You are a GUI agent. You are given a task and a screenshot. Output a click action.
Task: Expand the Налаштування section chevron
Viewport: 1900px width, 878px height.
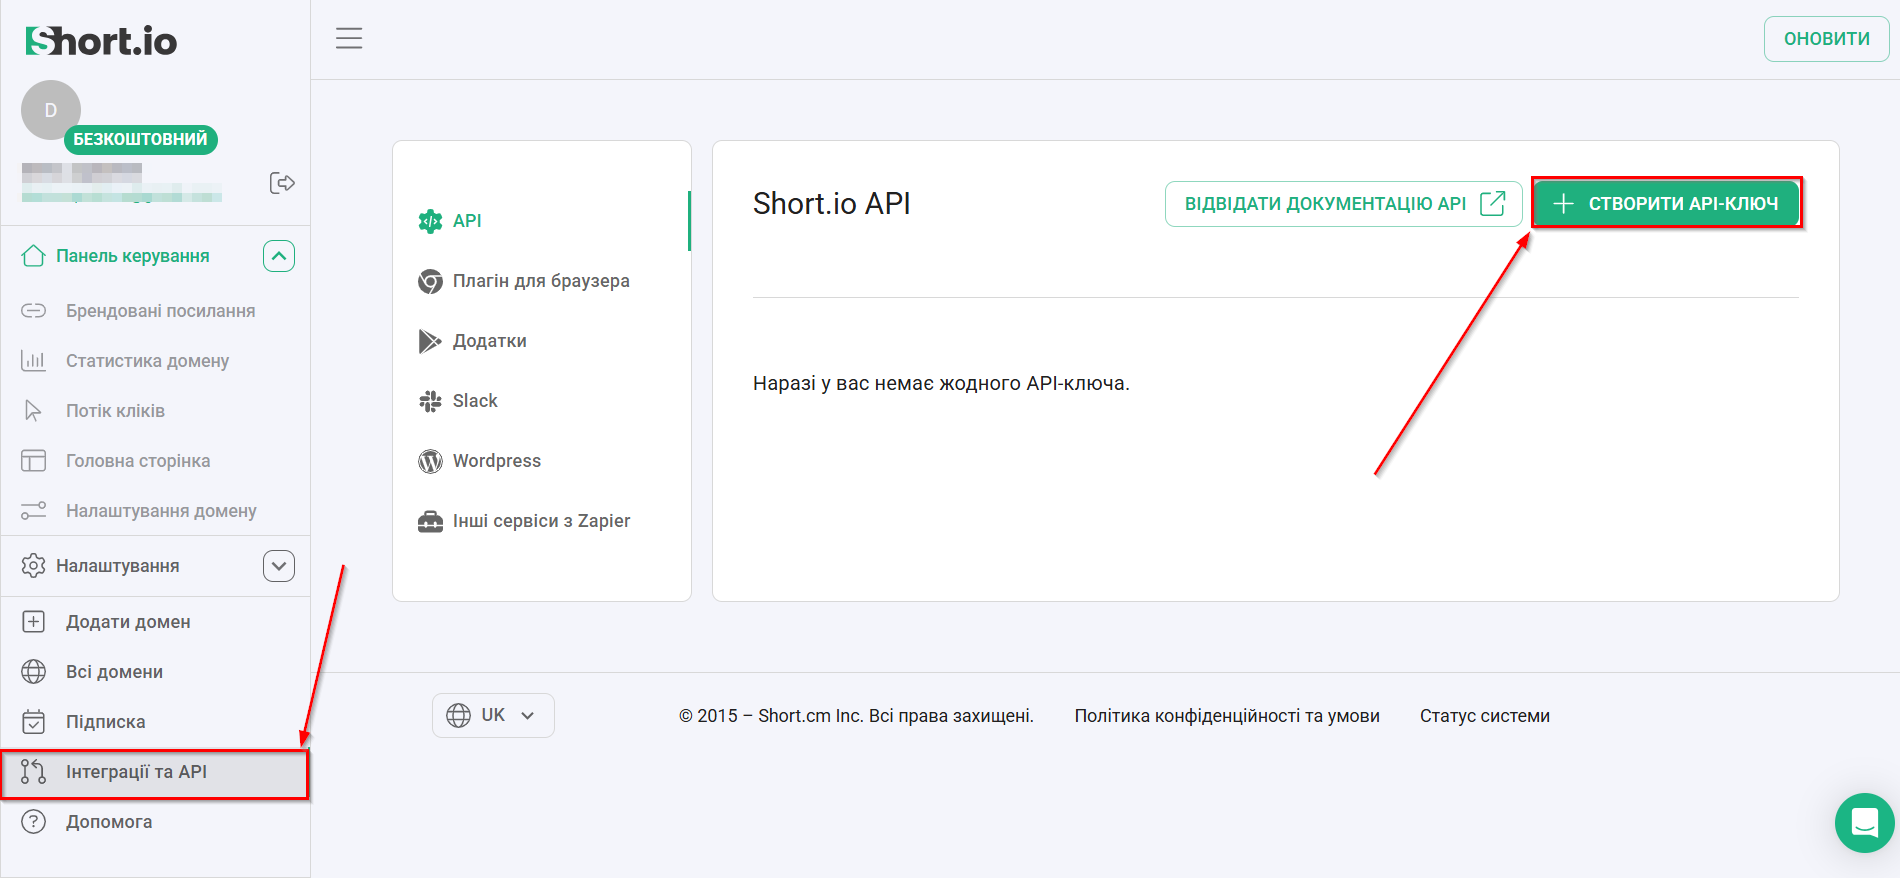click(279, 566)
